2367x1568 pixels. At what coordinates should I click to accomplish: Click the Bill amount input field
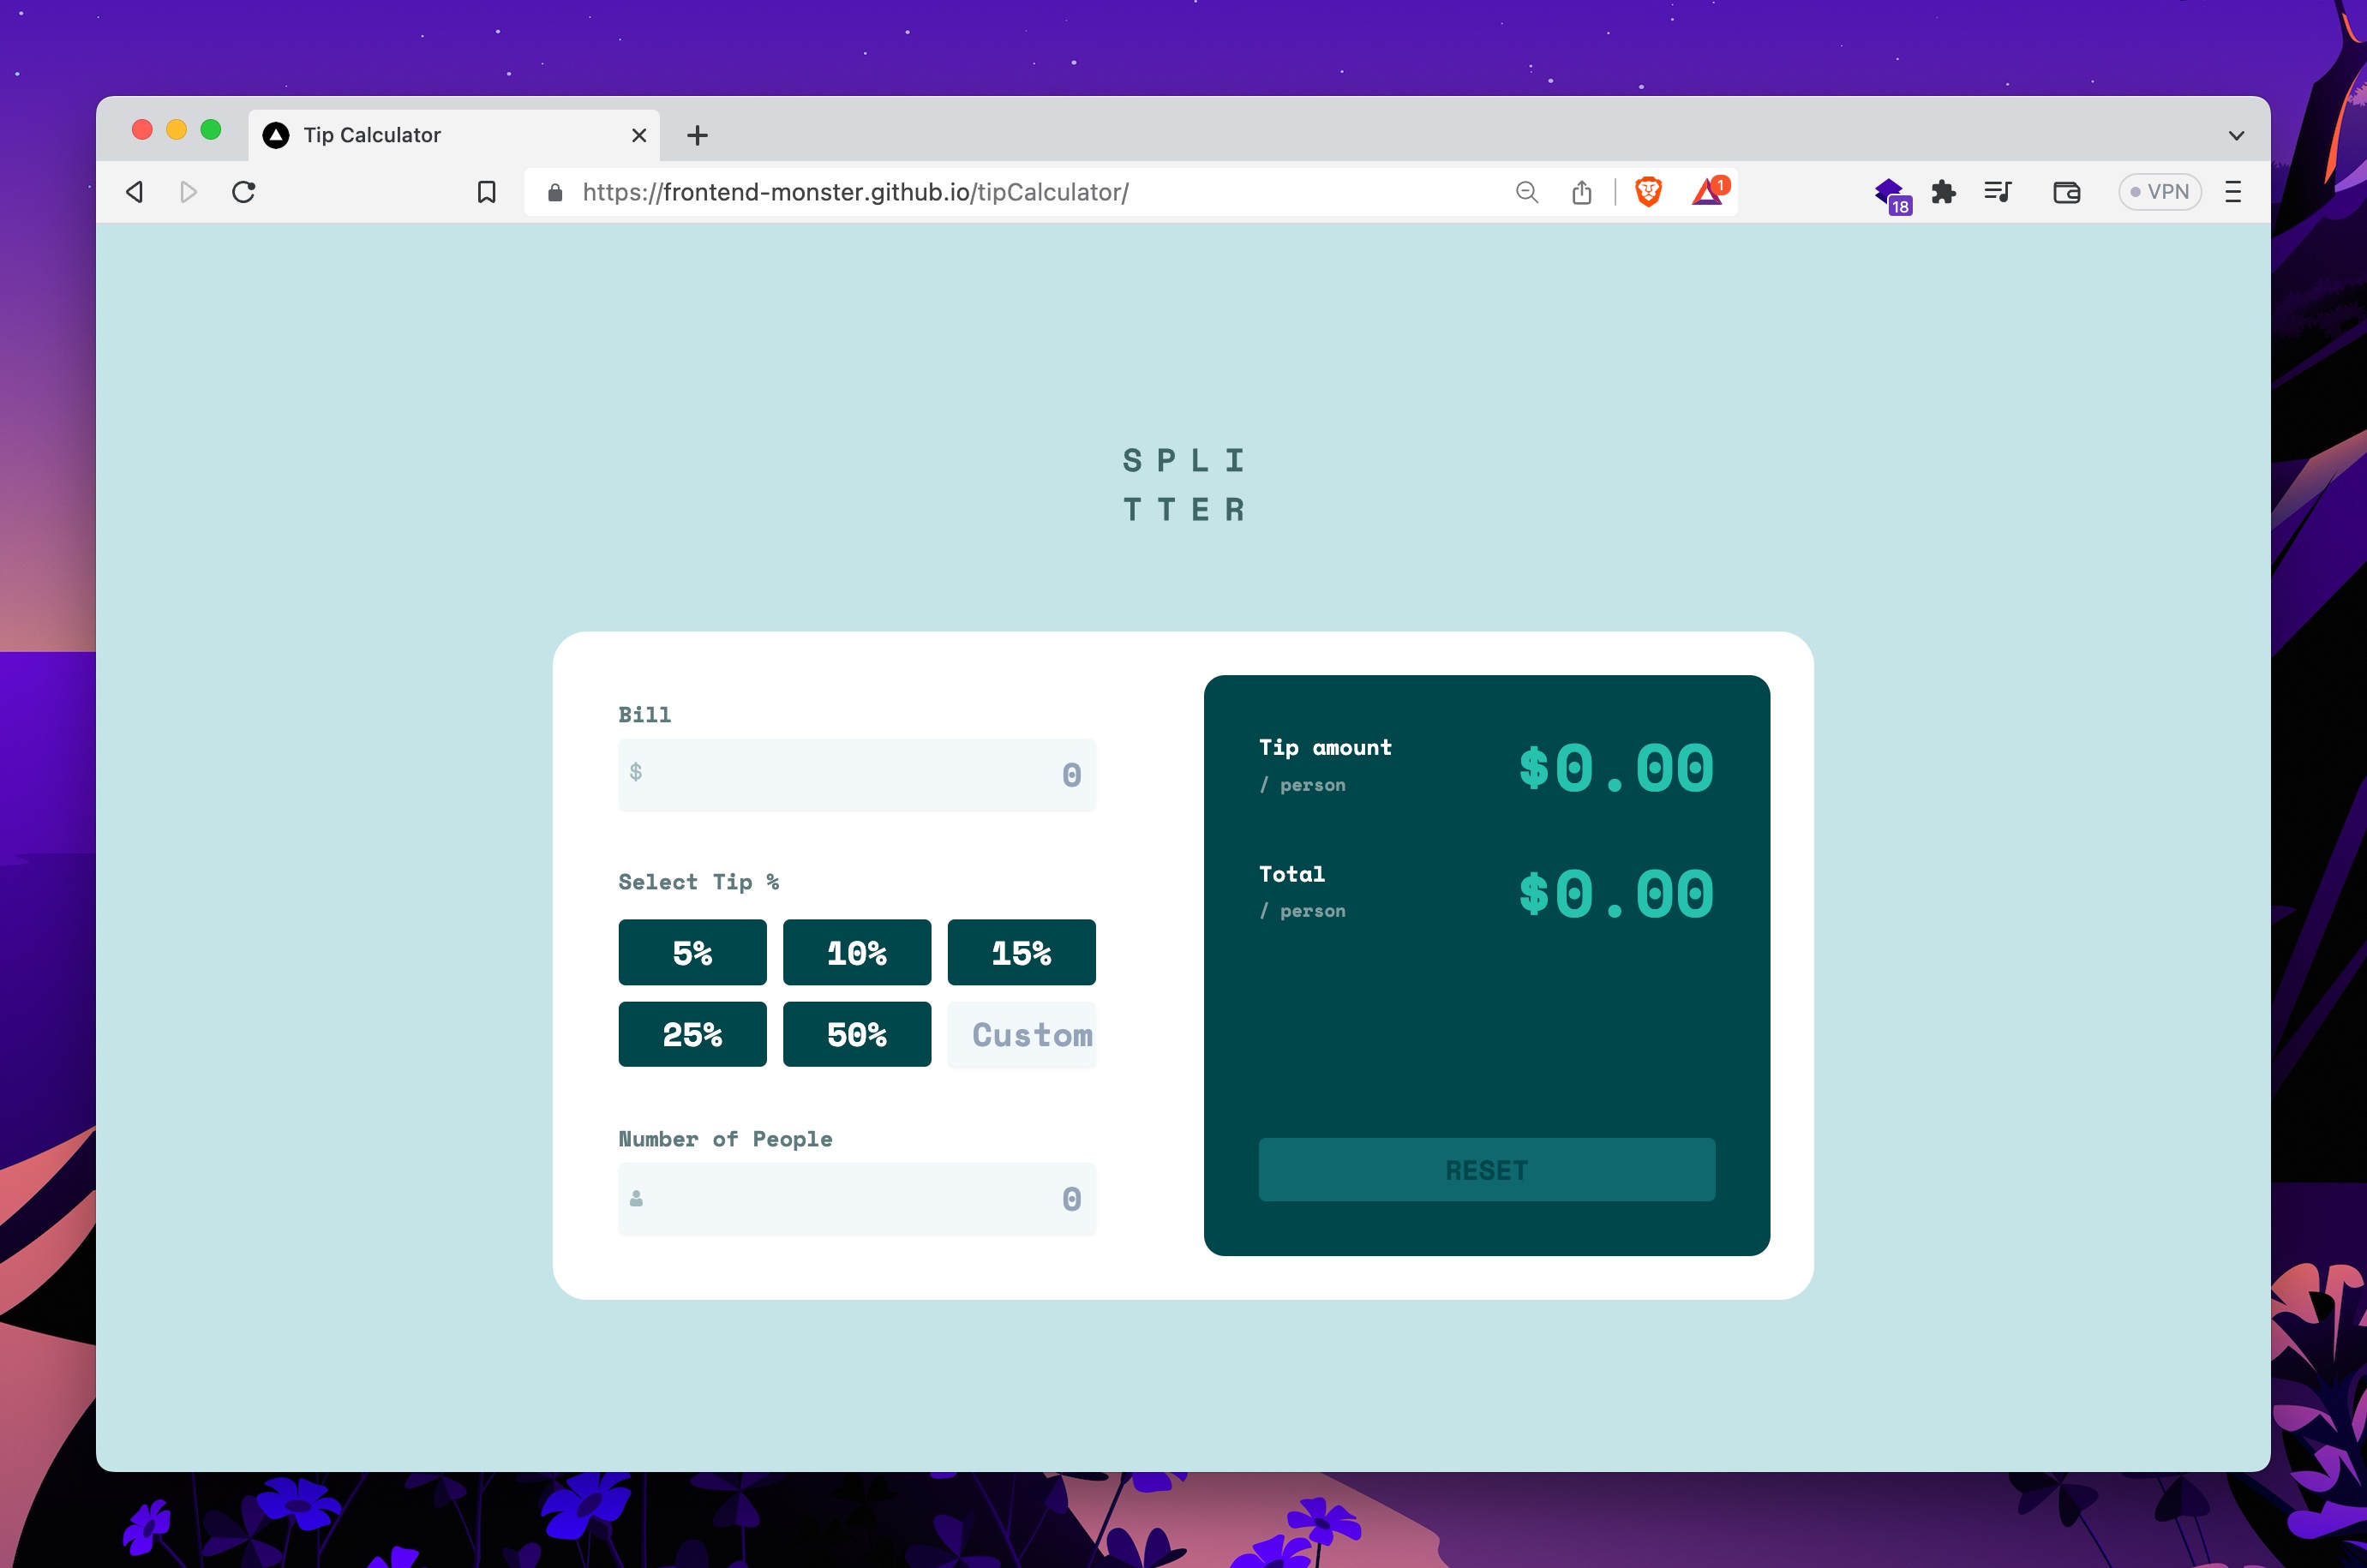[855, 774]
